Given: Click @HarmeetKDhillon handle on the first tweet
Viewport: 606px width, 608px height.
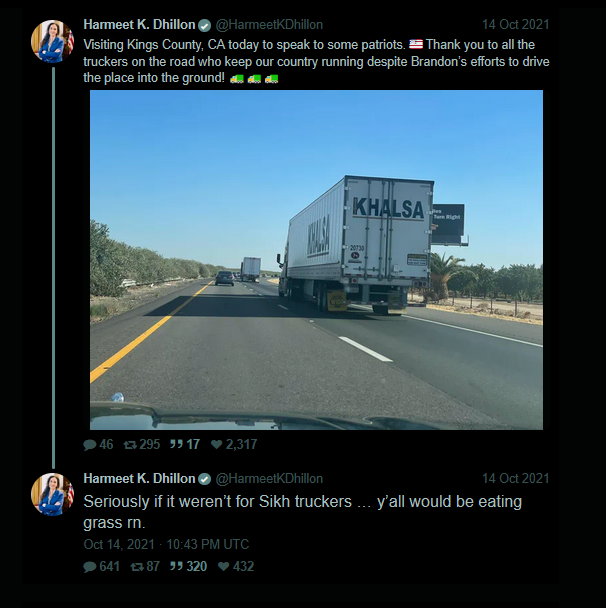Looking at the screenshot, I should click(269, 24).
